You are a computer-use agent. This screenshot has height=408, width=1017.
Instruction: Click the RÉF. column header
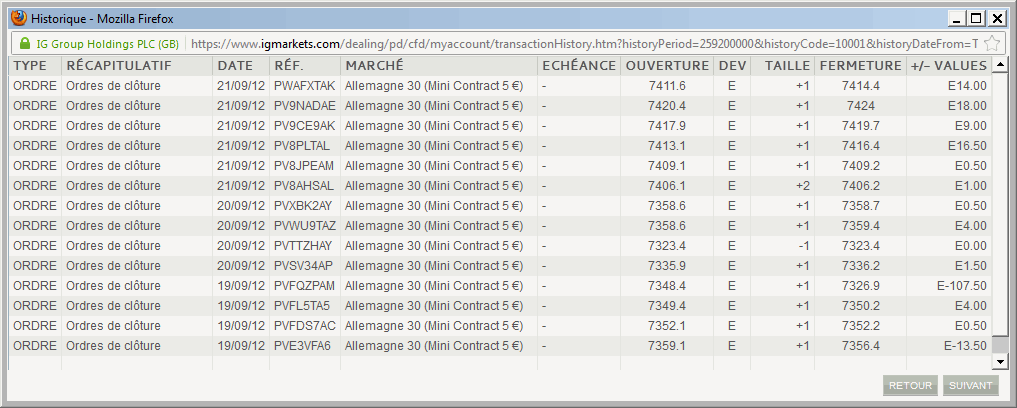(x=289, y=66)
